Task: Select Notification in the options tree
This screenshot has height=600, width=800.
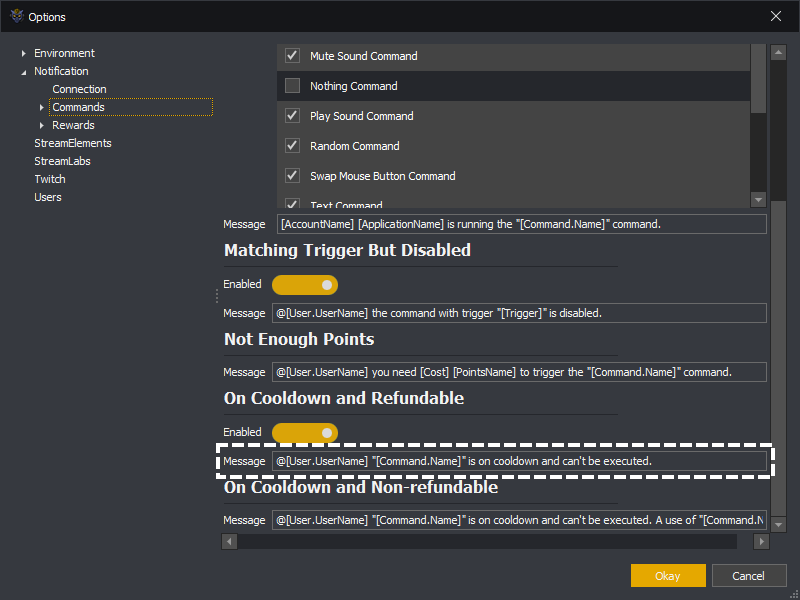Action: (x=61, y=71)
